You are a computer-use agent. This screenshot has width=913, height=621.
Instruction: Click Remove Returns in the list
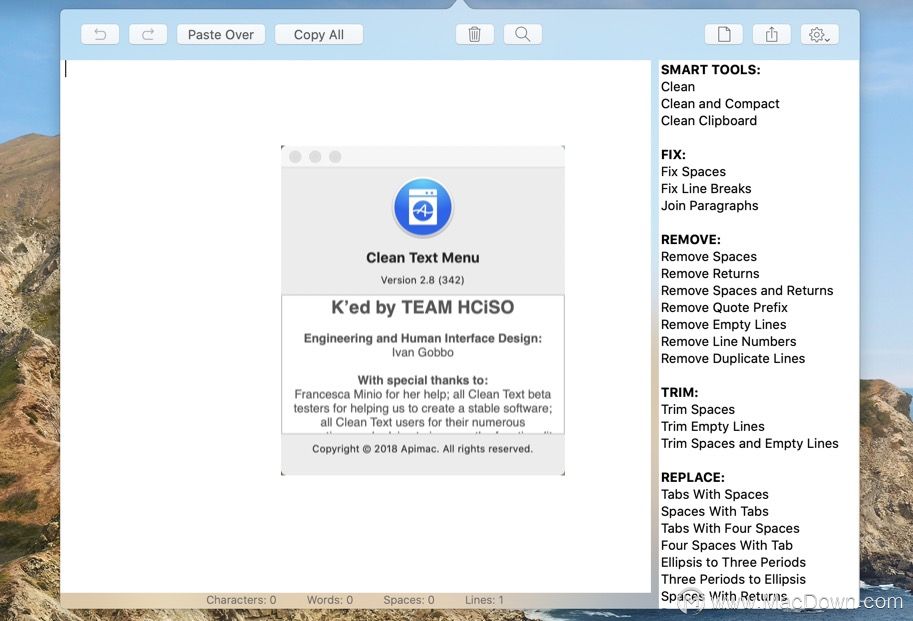coord(710,274)
